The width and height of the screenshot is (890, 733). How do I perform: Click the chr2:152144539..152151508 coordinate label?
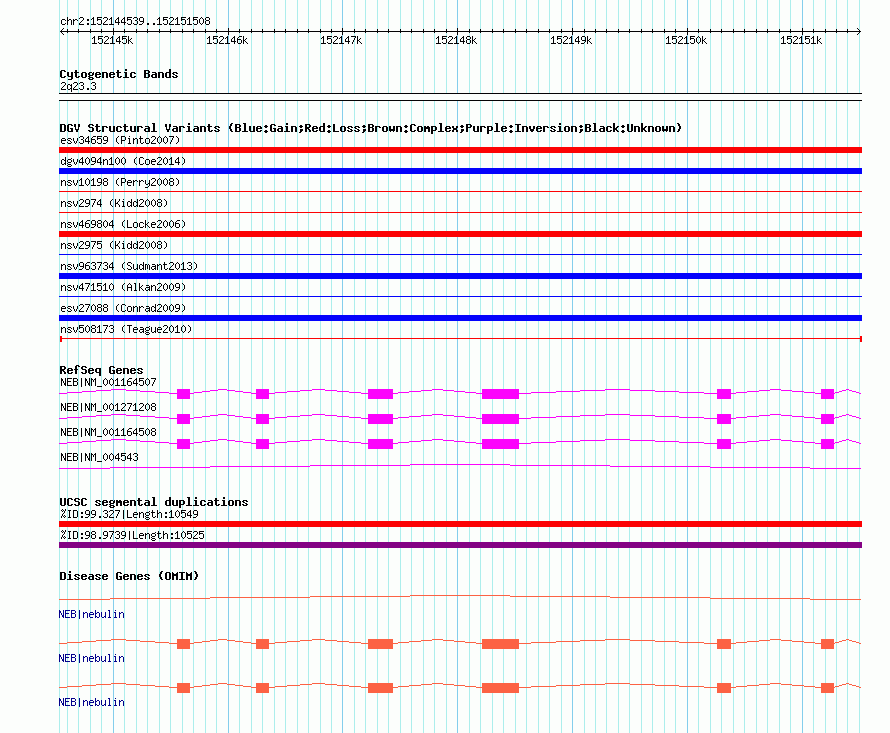pos(135,21)
